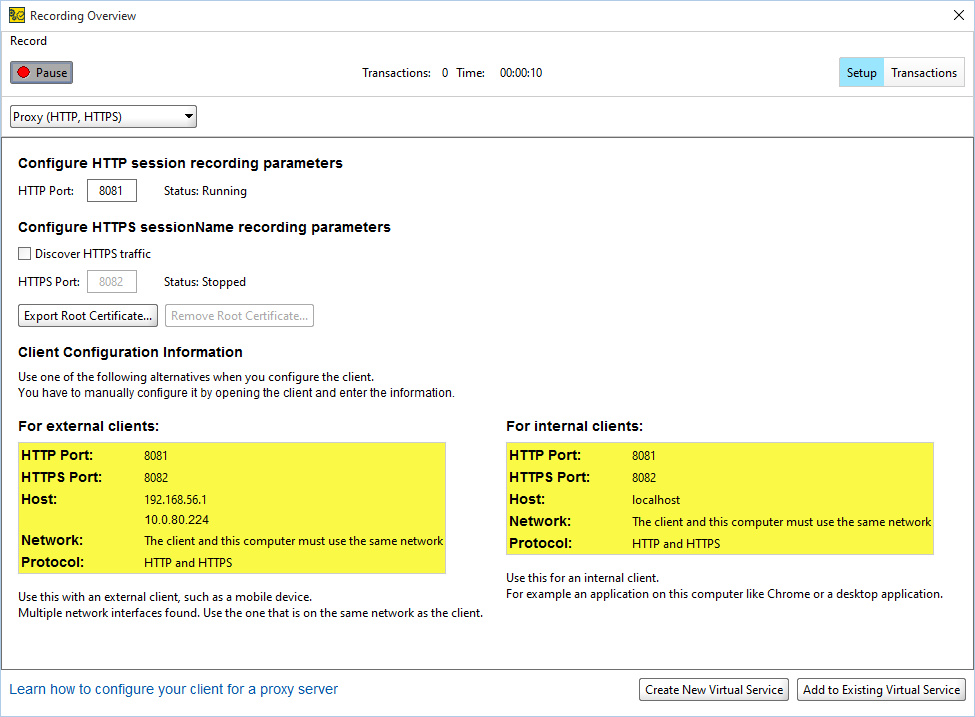Screen dimensions: 975x717
Task: Click Export Root Certificate
Action: coord(87,315)
